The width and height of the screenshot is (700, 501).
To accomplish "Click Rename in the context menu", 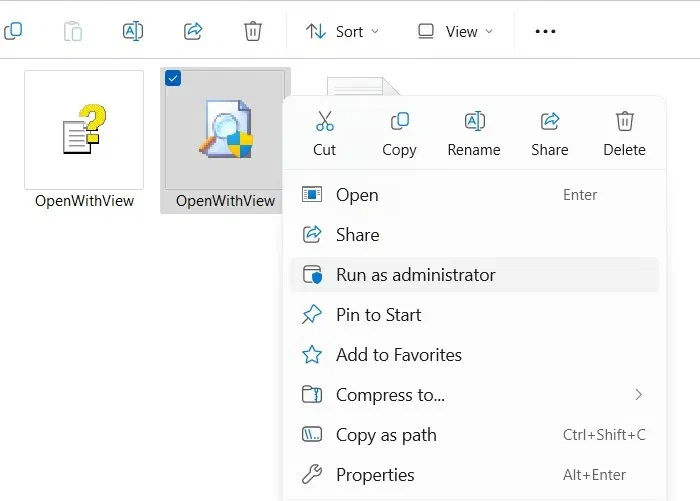I will pyautogui.click(x=474, y=134).
